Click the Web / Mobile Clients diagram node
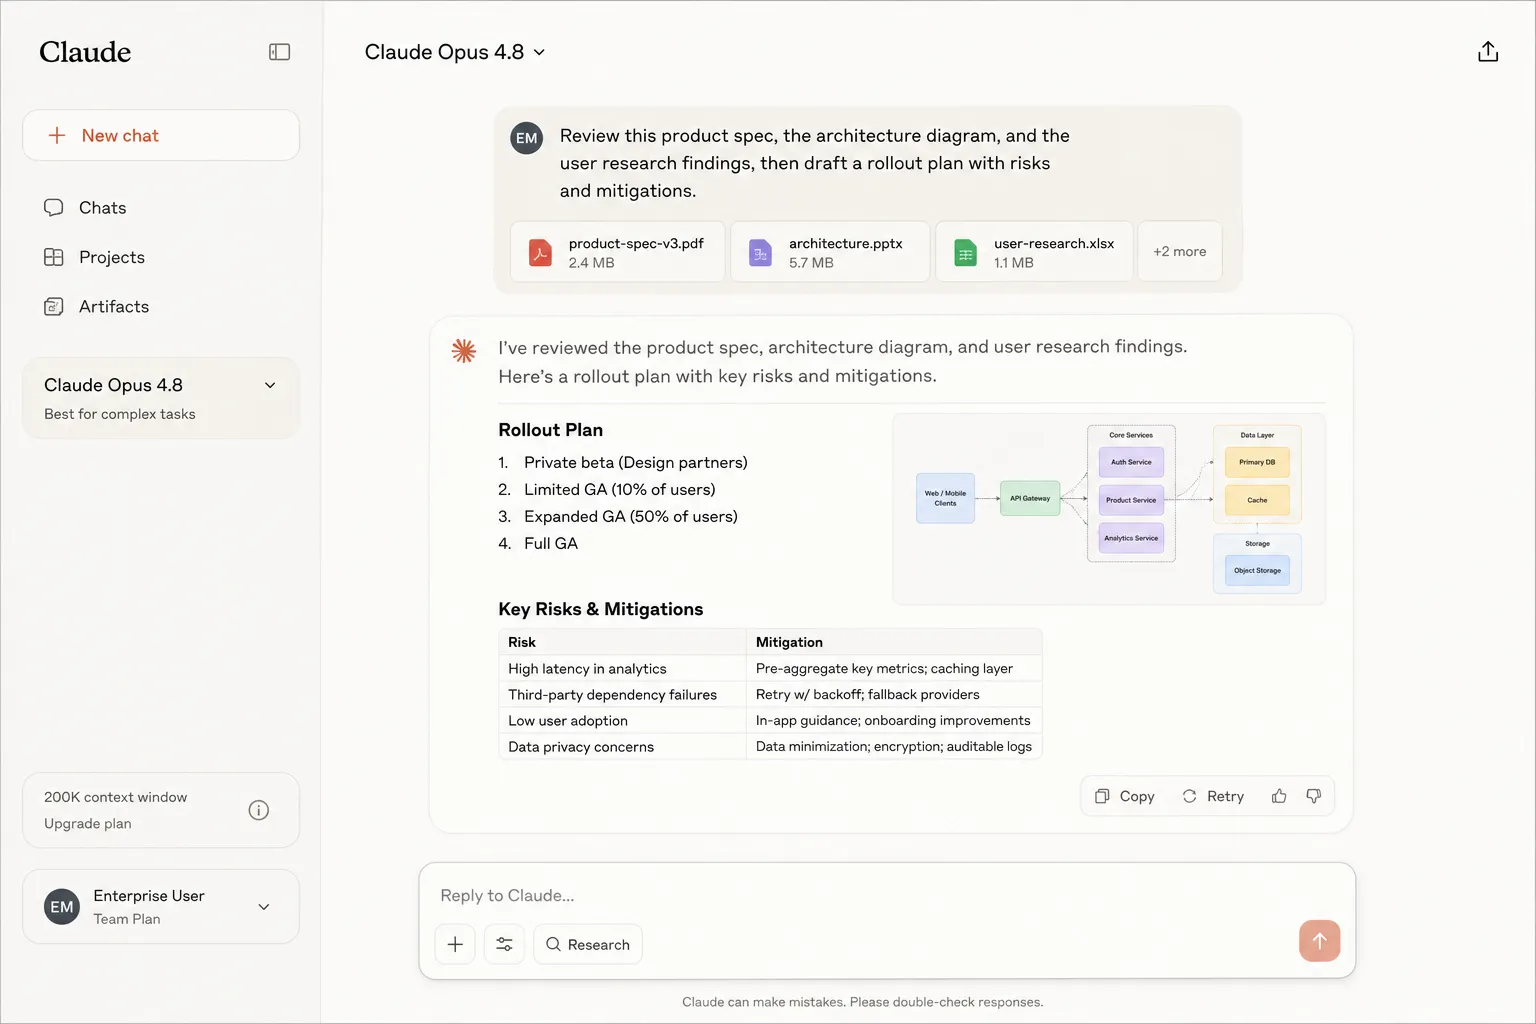 (945, 498)
